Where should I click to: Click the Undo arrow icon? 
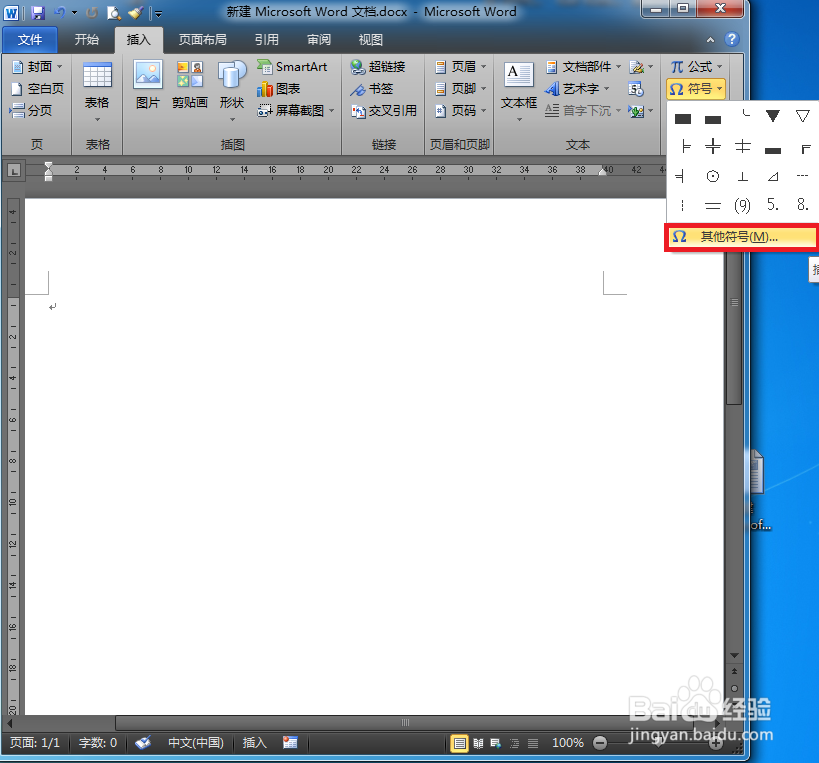(x=60, y=13)
